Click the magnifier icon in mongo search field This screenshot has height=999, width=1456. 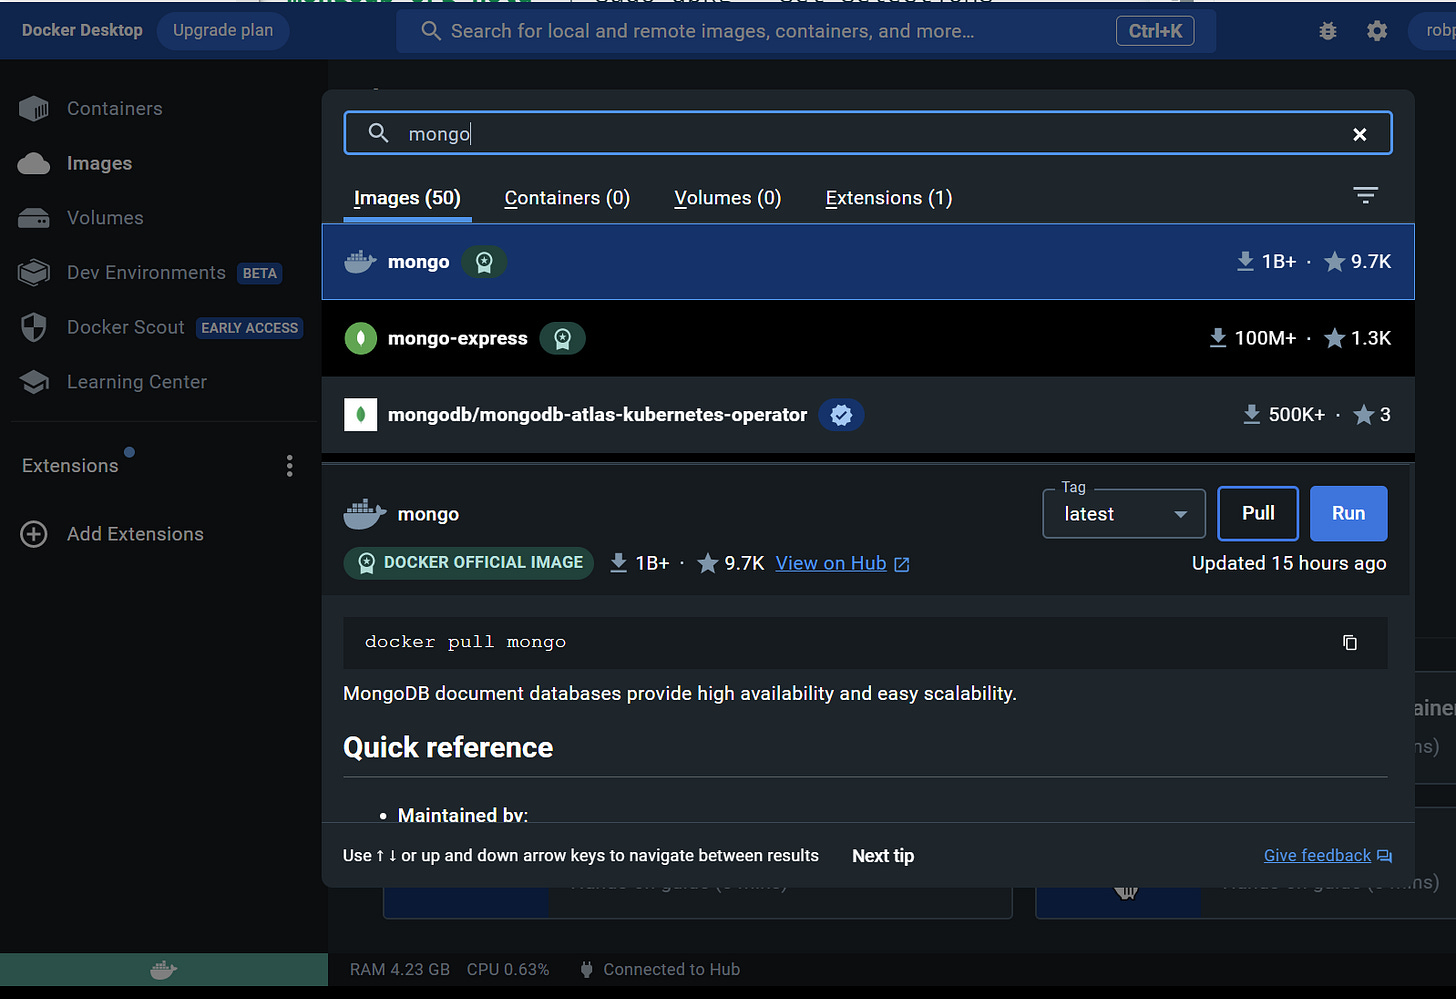coord(378,133)
